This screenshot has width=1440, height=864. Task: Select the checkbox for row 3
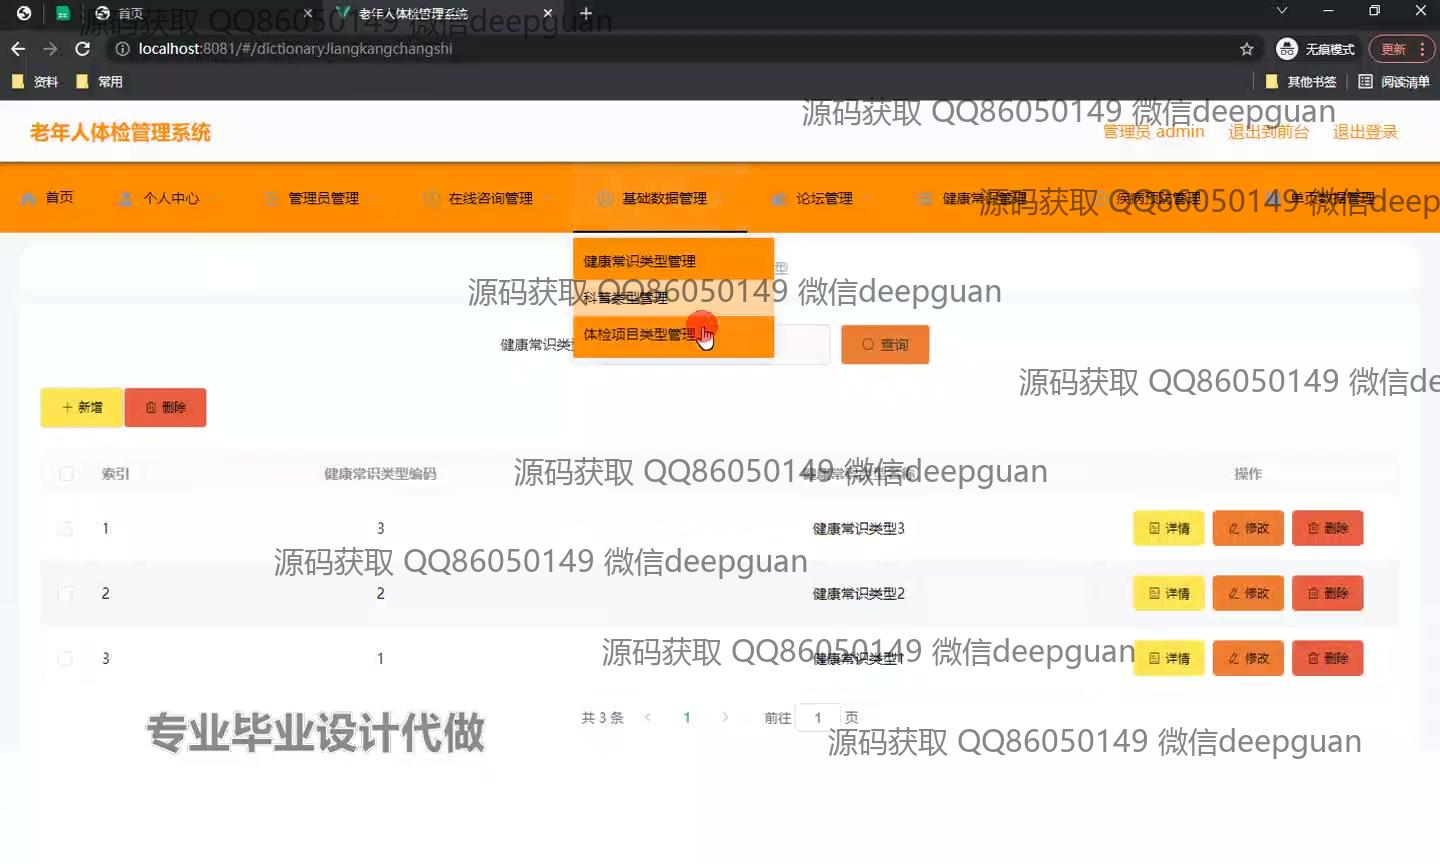point(66,659)
